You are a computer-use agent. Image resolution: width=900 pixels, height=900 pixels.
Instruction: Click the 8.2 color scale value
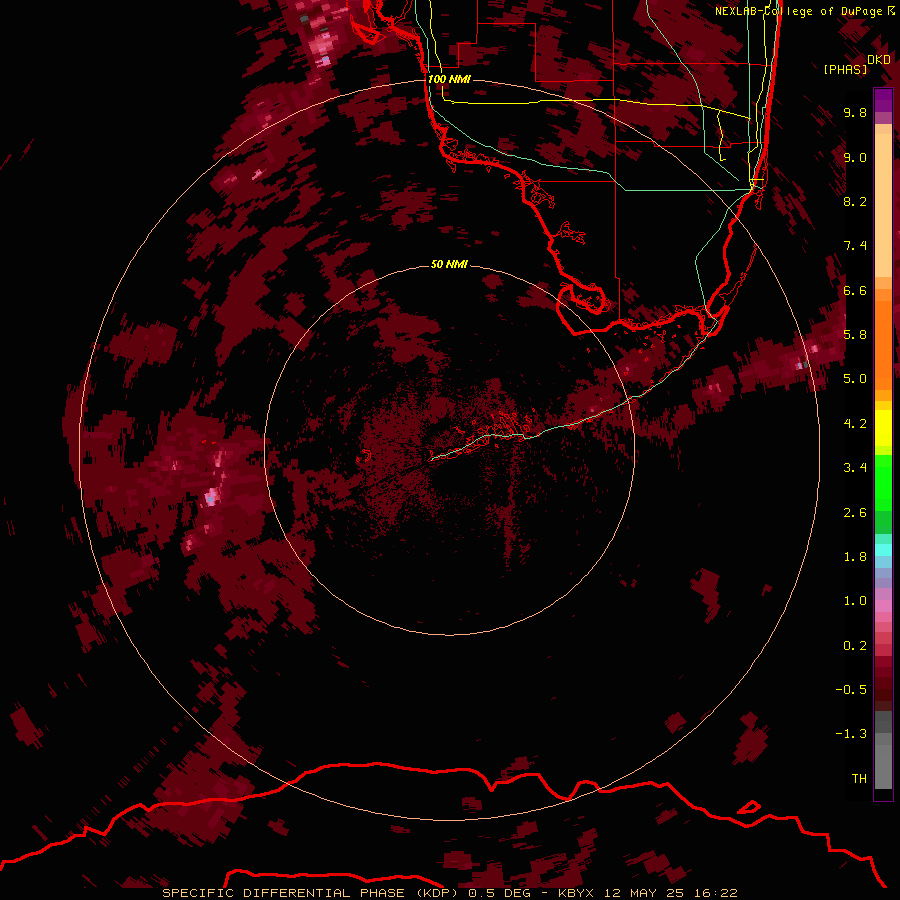(855, 201)
